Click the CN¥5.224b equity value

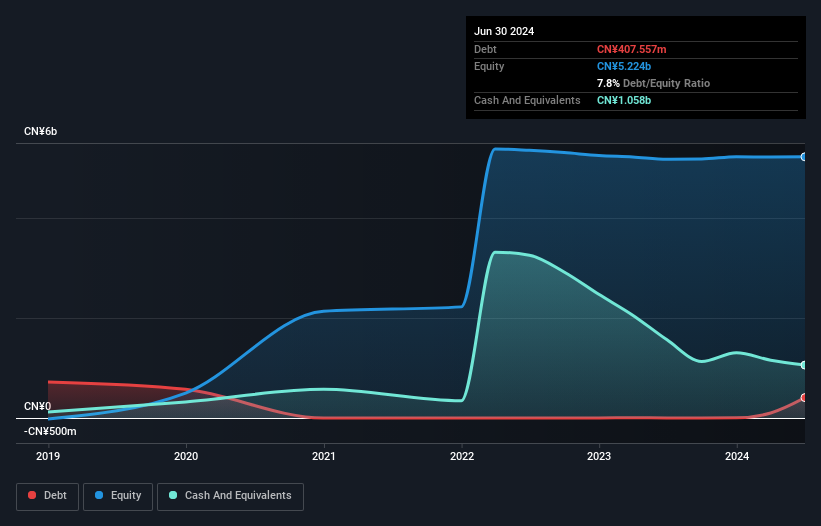(624, 66)
